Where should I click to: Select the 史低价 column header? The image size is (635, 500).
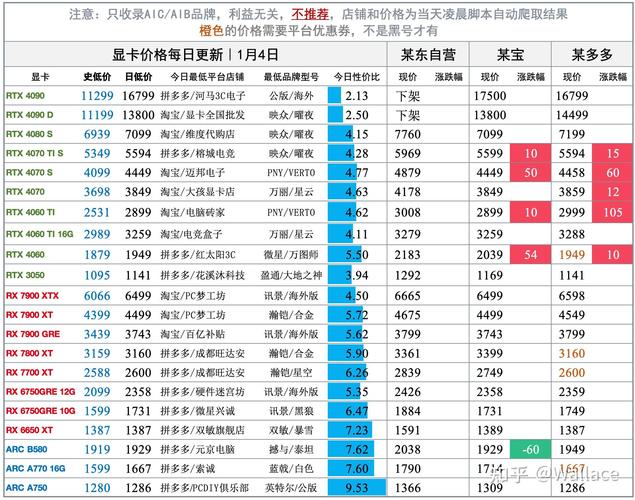97,77
